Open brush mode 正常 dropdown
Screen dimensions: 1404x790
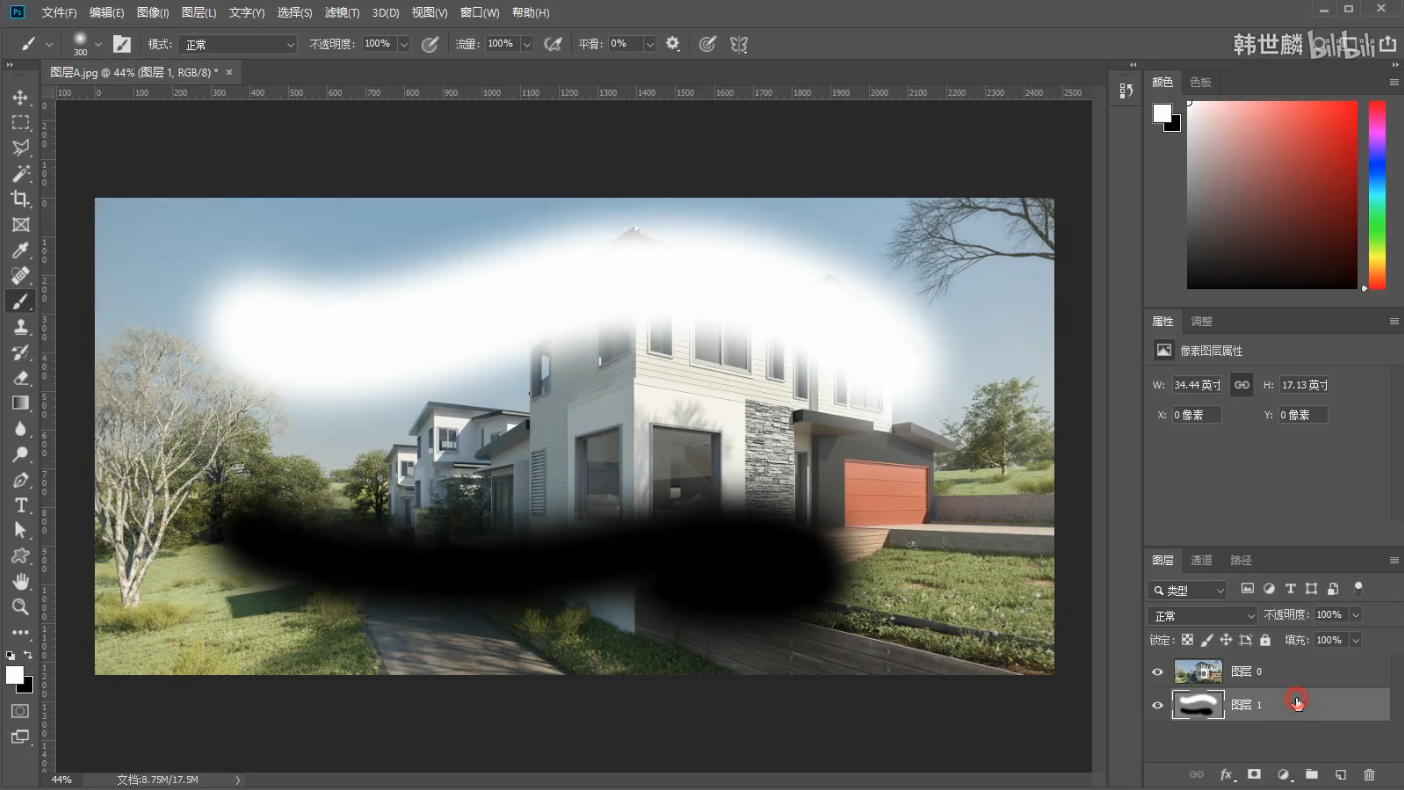[239, 44]
